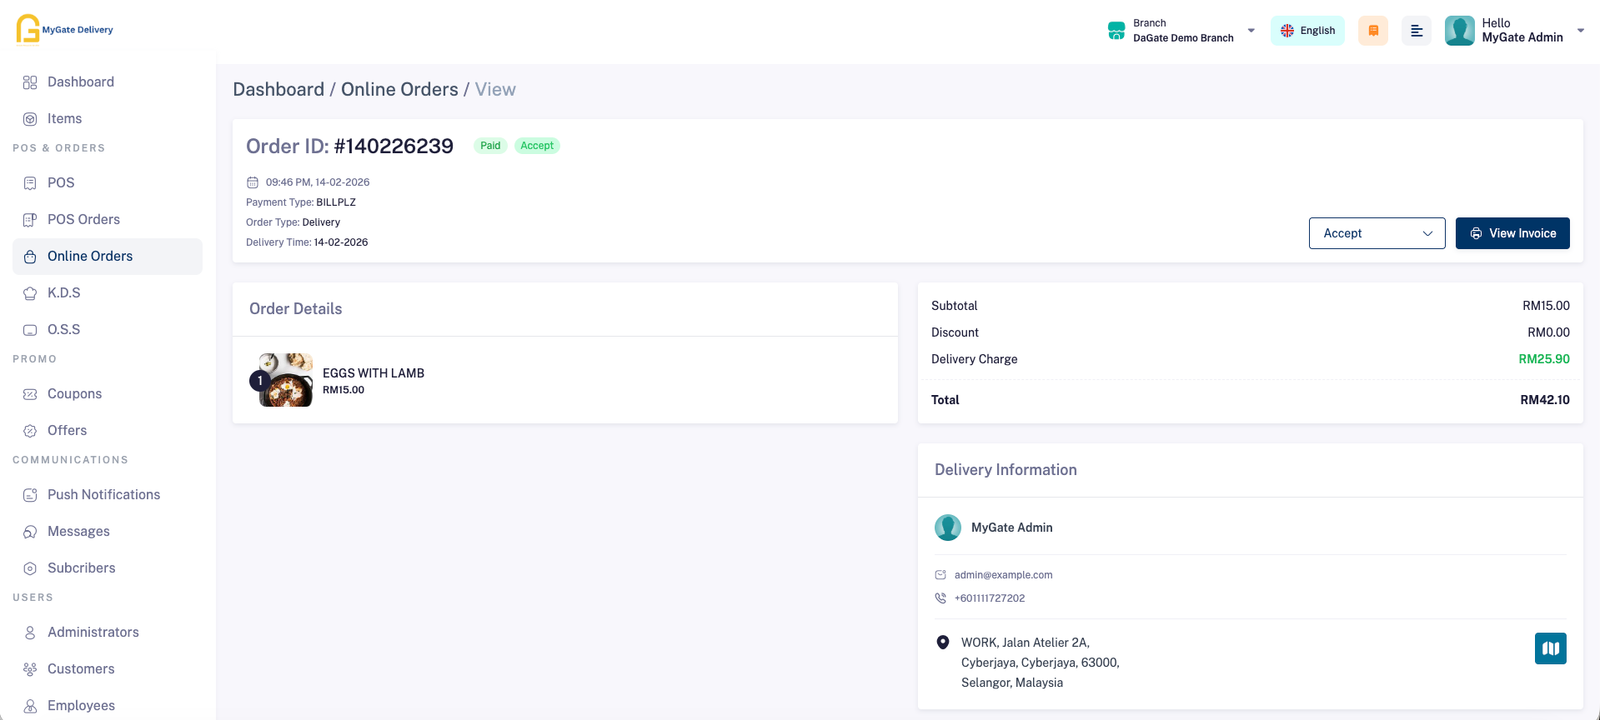This screenshot has width=1600, height=720.
Task: Click the Customers sidebar icon
Action: [x=30, y=669]
